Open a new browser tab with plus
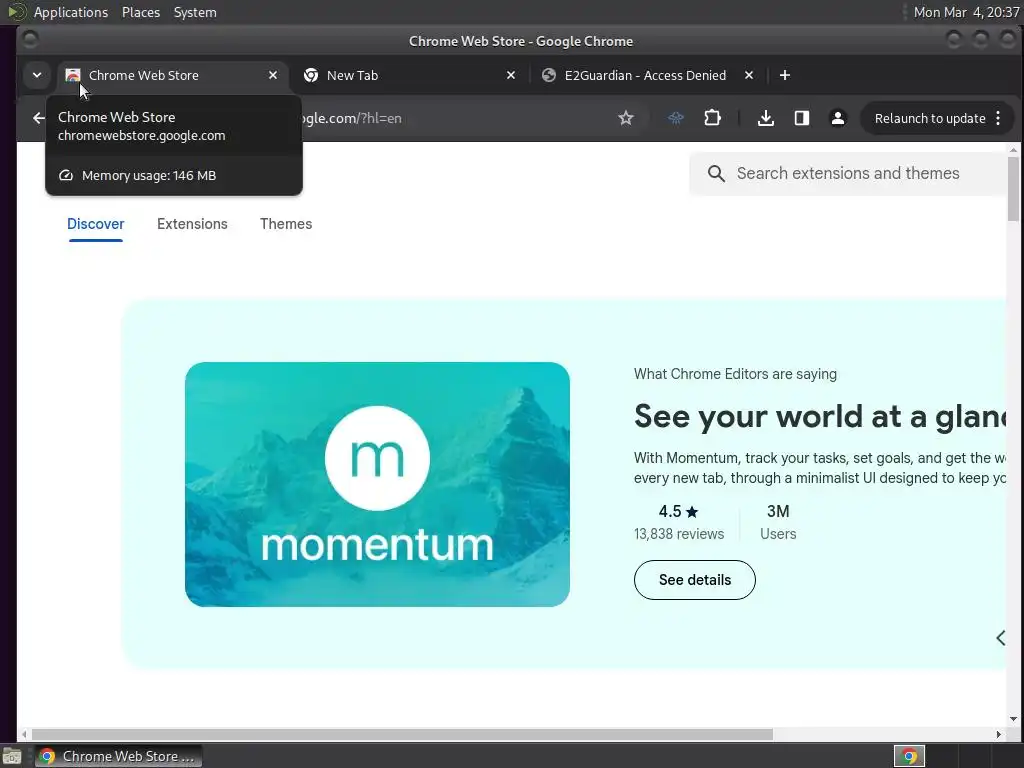 pyautogui.click(x=785, y=76)
